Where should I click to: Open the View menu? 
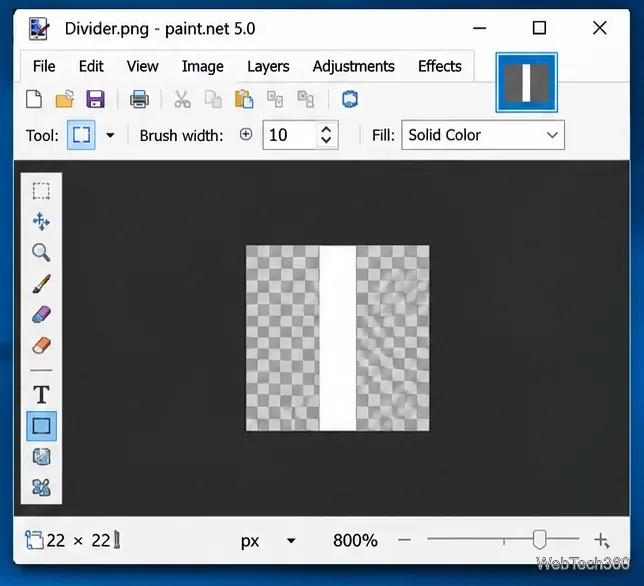142,66
